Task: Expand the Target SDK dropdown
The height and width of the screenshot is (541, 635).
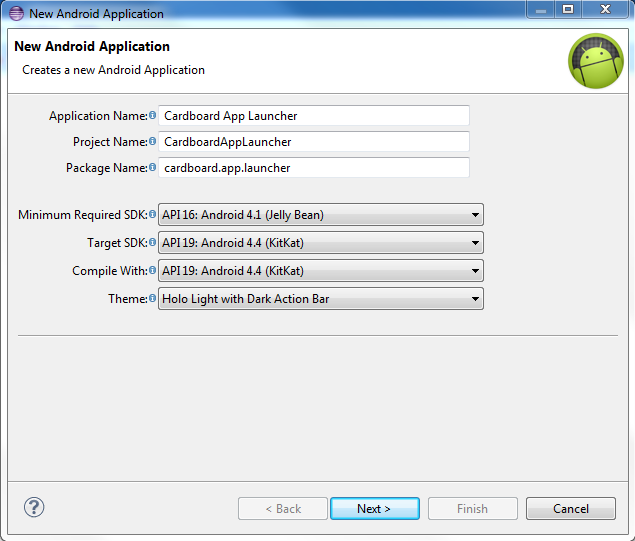Action: click(320, 243)
